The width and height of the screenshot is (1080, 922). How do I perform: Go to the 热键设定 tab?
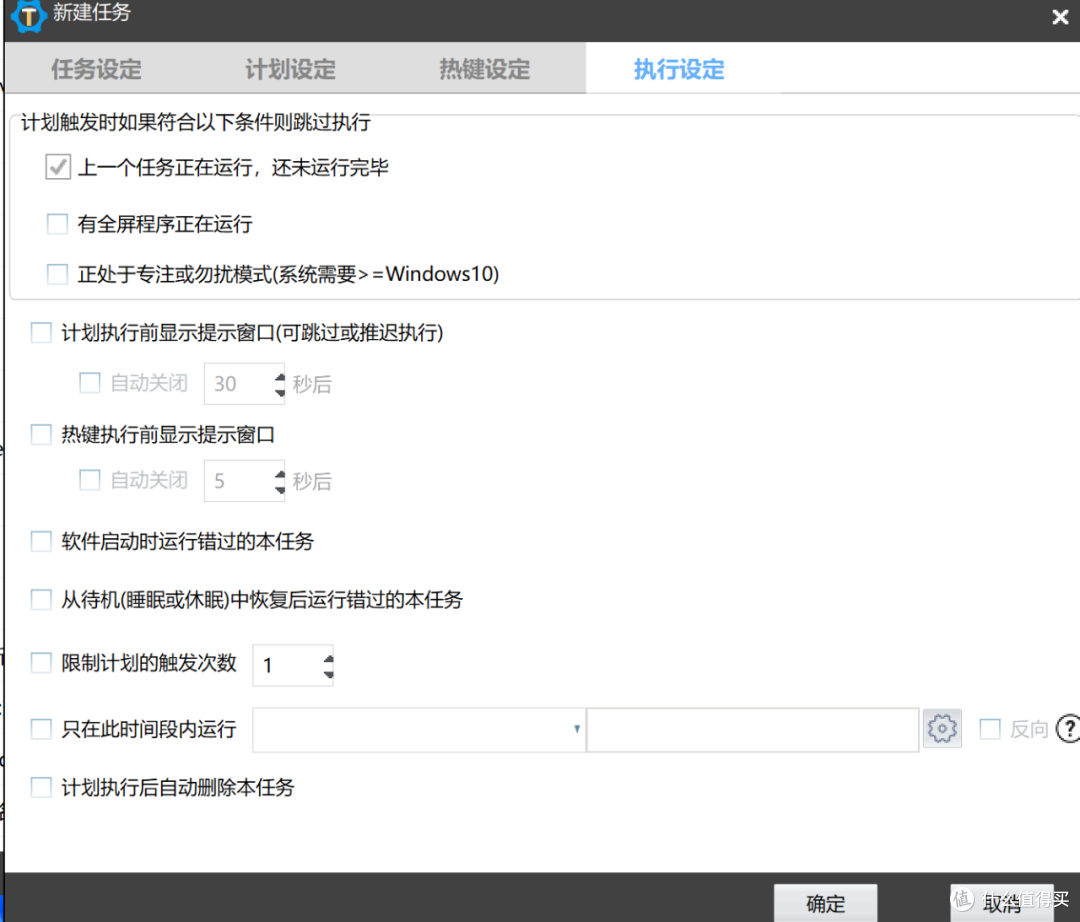484,69
